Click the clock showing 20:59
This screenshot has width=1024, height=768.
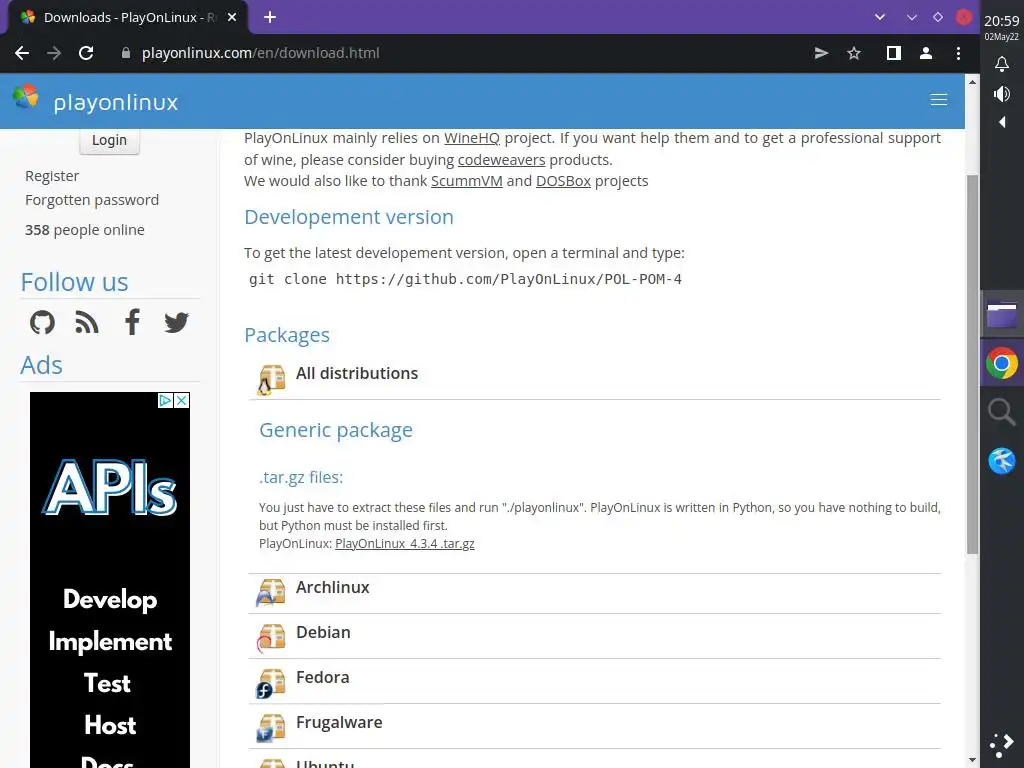coord(1001,21)
